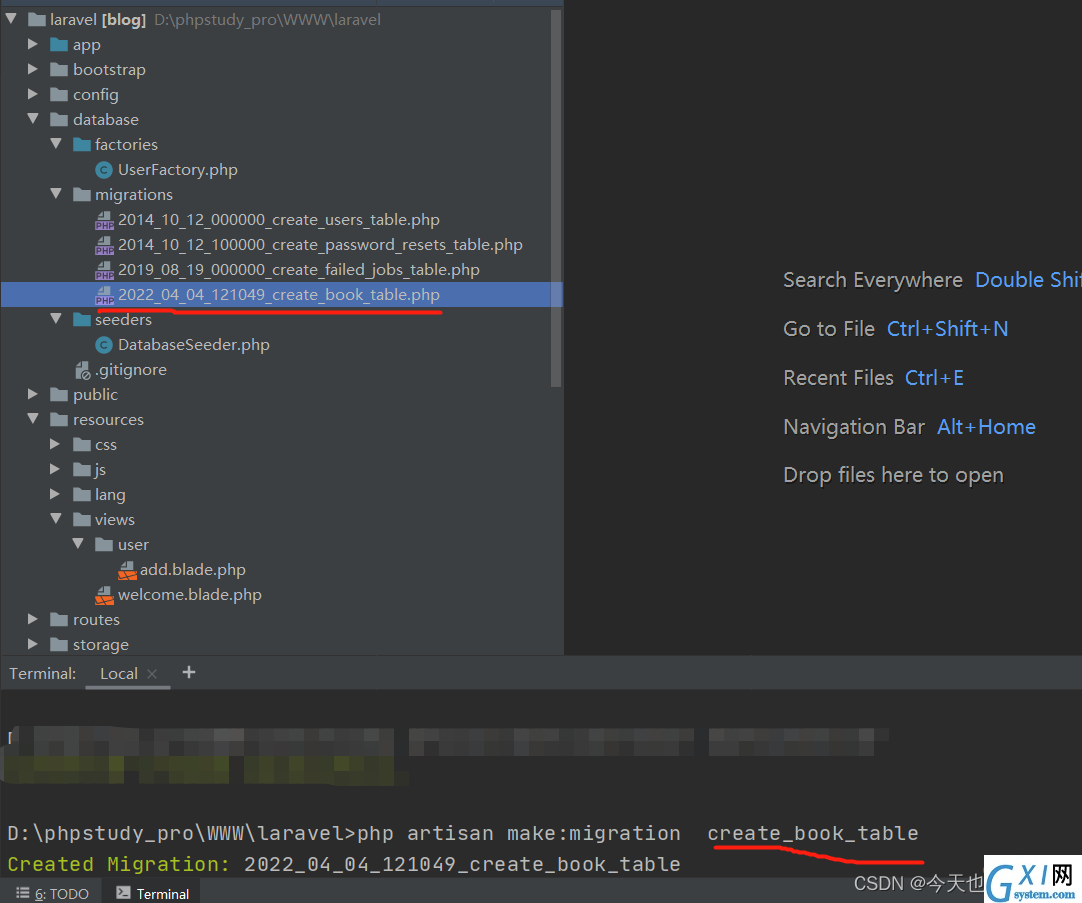
Task: Expand the app folder arrow
Action: point(32,44)
